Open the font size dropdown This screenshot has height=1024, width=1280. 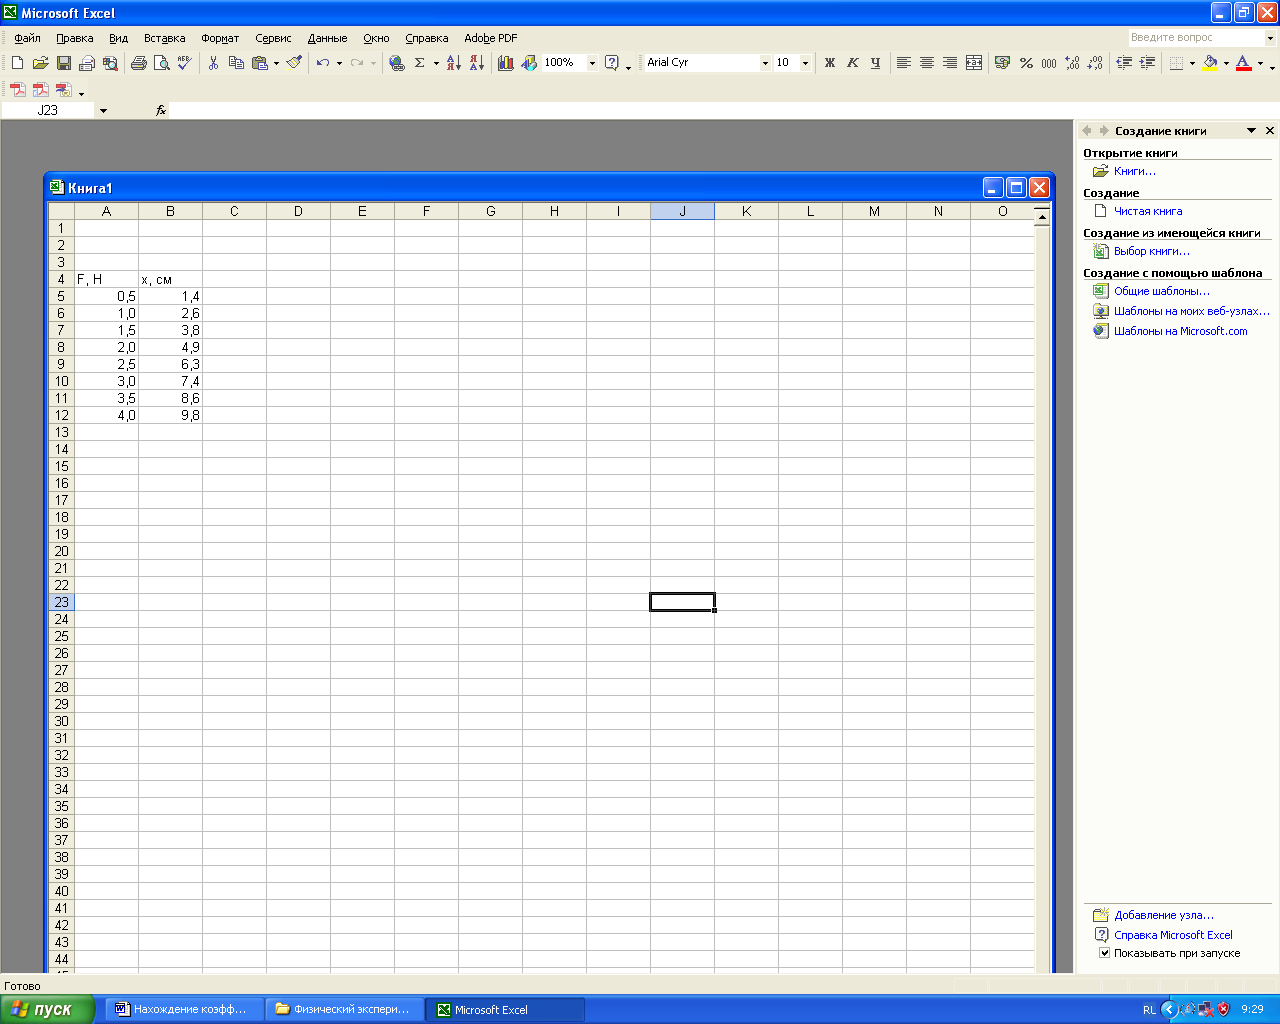coord(805,63)
